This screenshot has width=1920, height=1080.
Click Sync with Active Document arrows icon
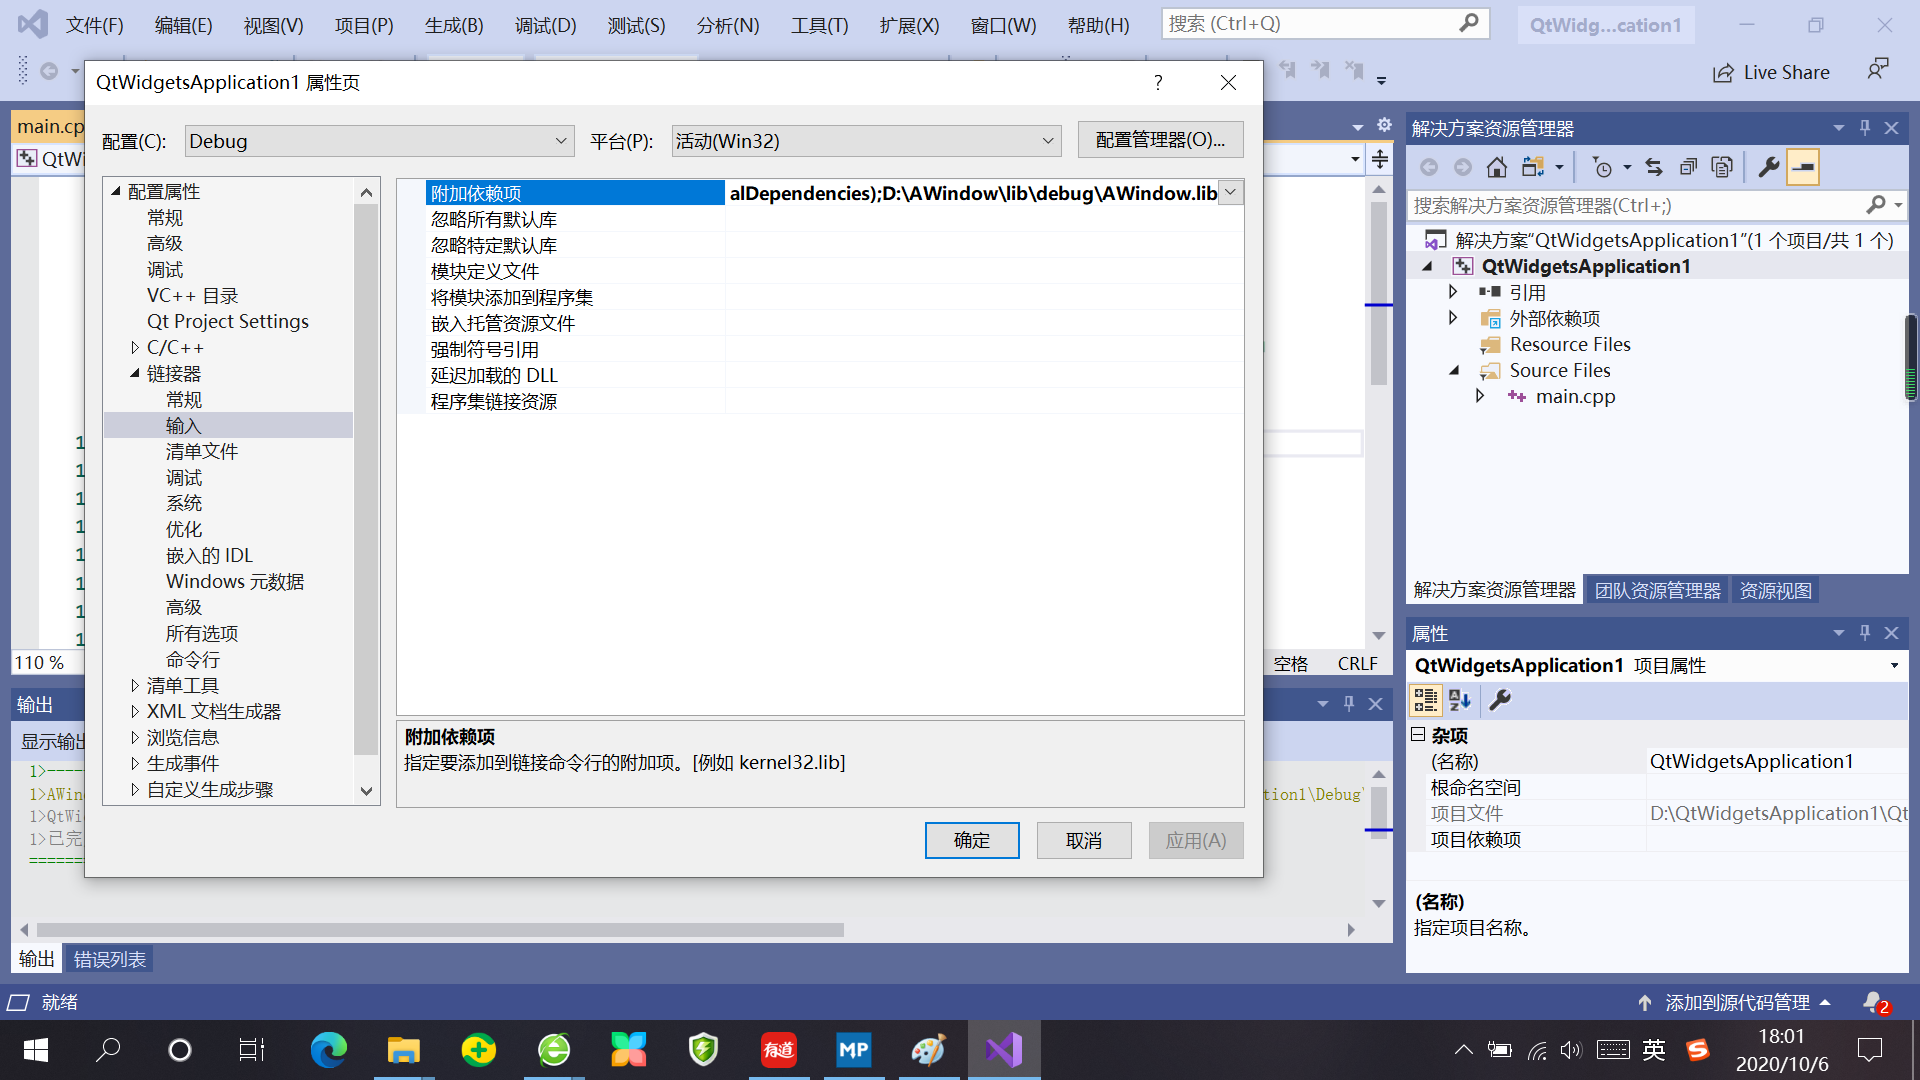1654,167
